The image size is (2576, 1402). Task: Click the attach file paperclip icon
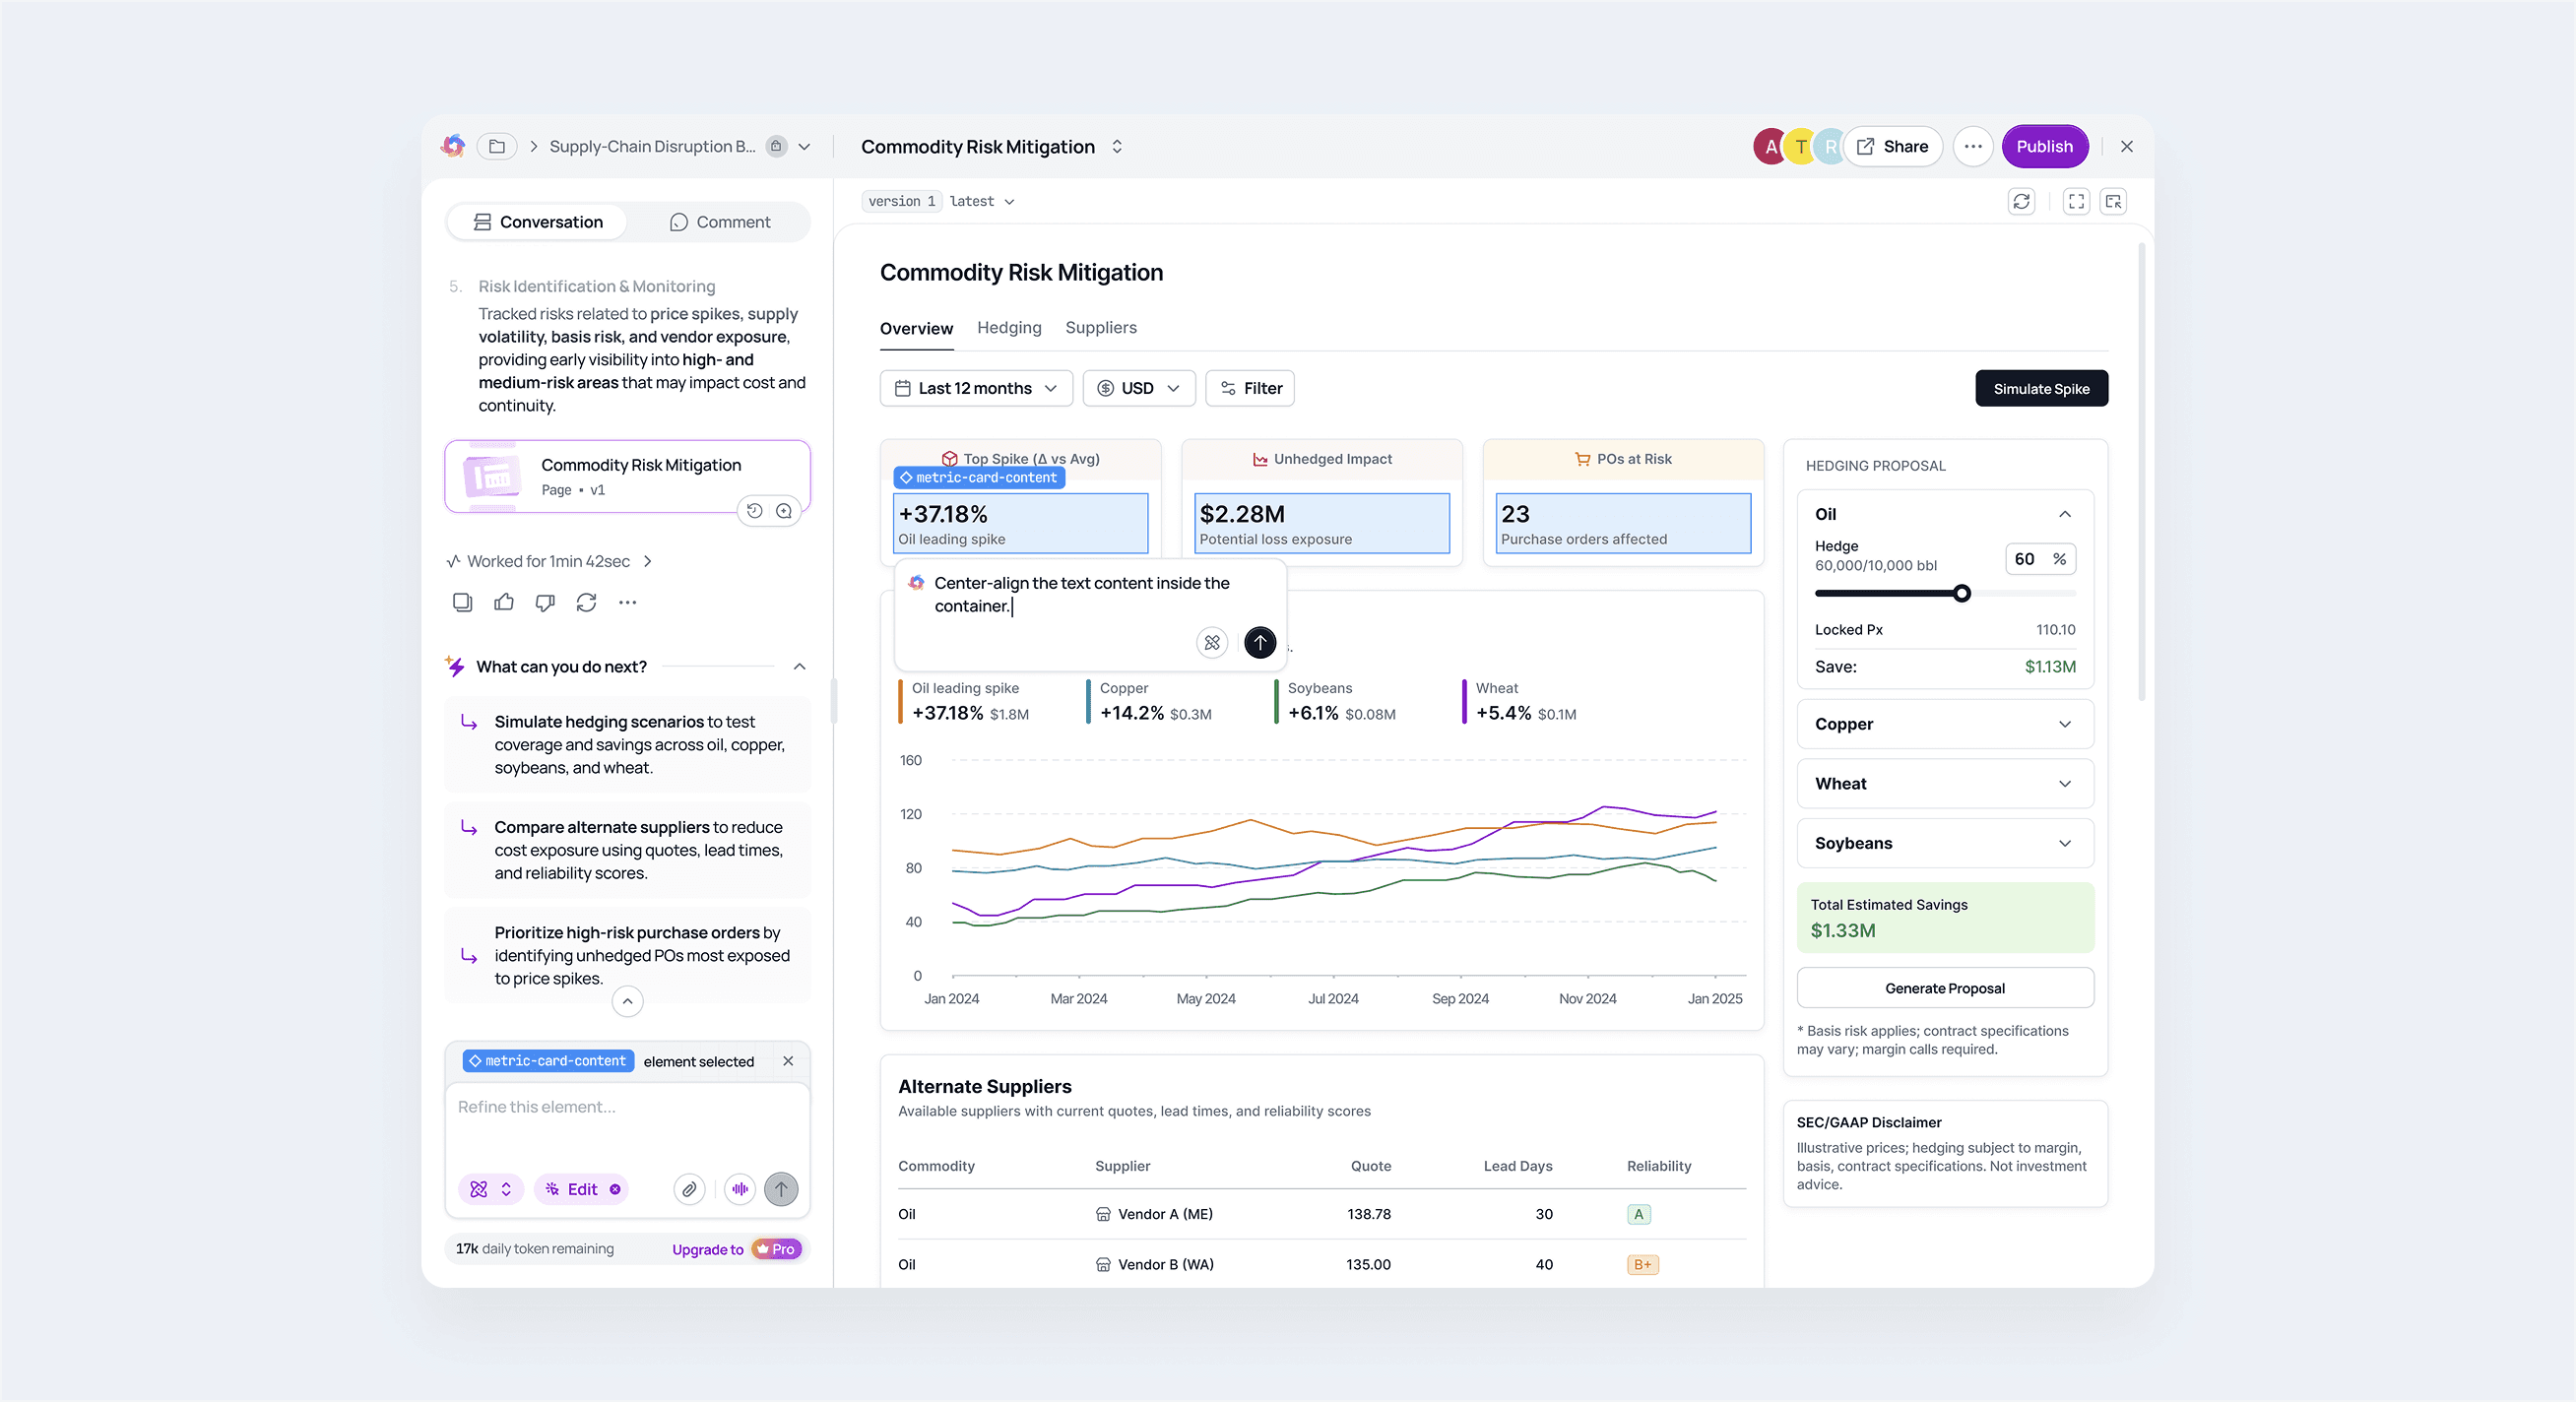[x=689, y=1189]
